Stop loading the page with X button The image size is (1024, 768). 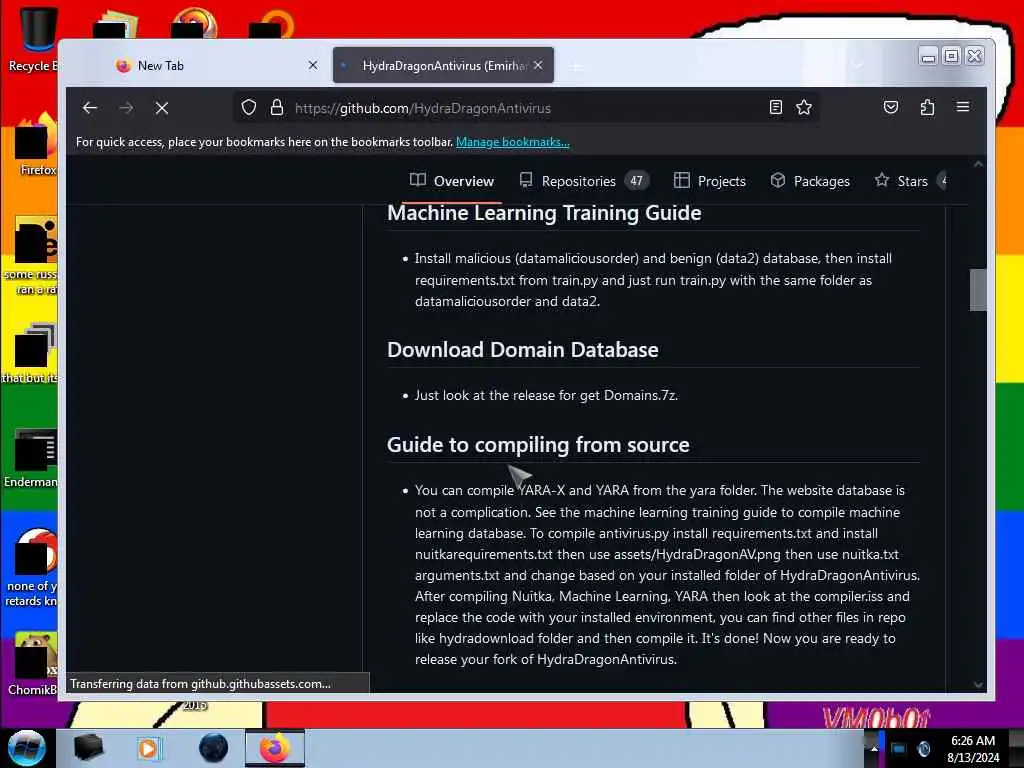(162, 108)
